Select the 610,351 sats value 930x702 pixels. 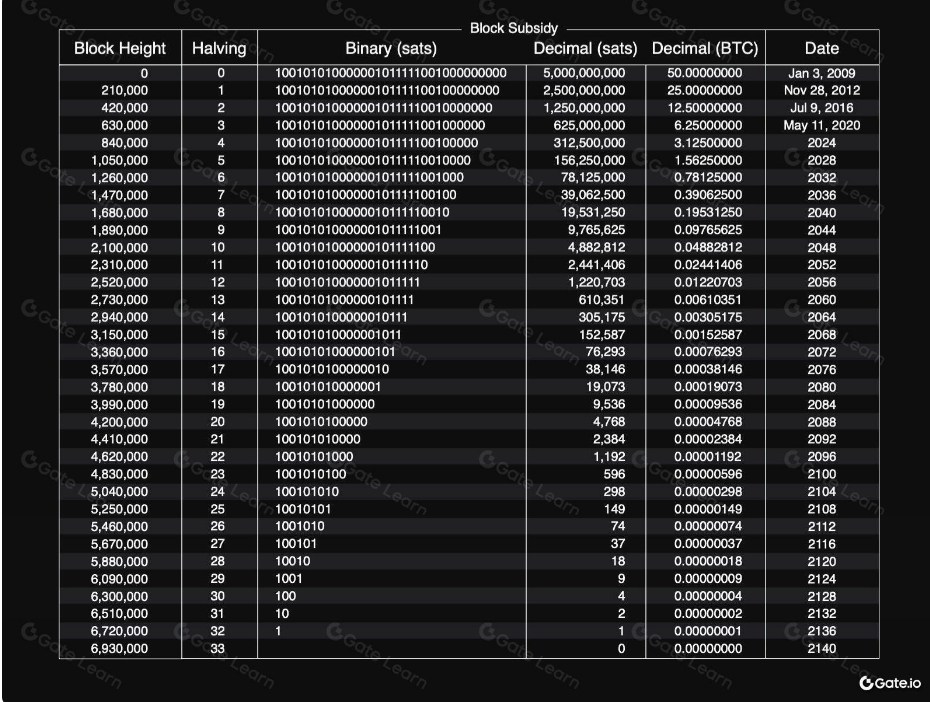pyautogui.click(x=601, y=300)
